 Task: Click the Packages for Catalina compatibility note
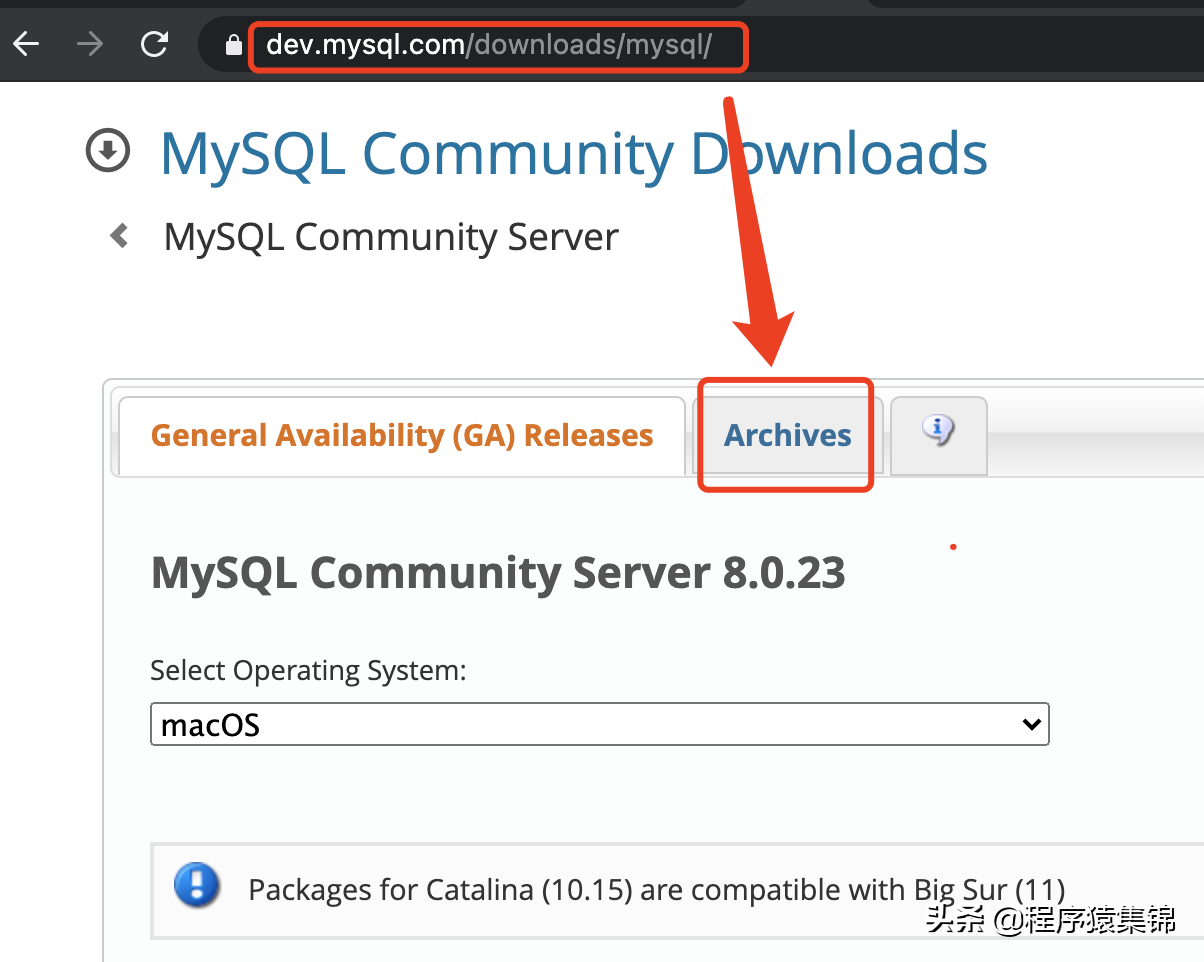click(x=656, y=889)
